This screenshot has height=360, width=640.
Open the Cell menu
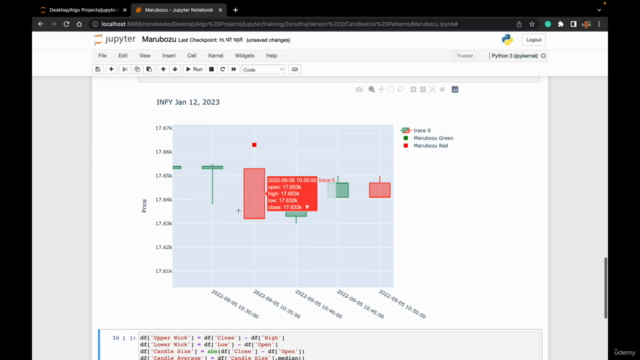tap(192, 56)
